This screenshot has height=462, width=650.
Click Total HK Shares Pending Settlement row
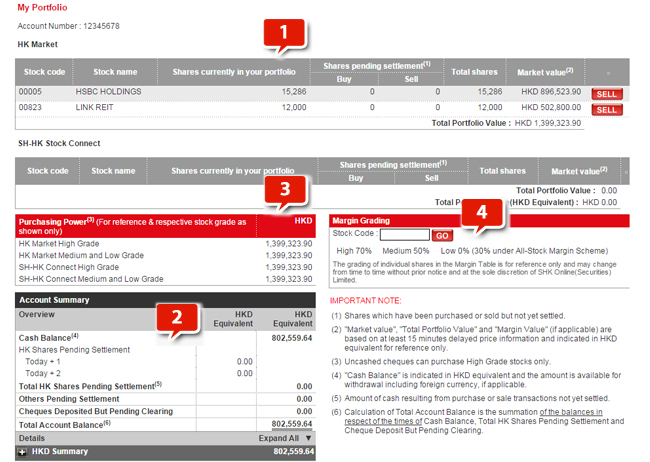pos(165,386)
